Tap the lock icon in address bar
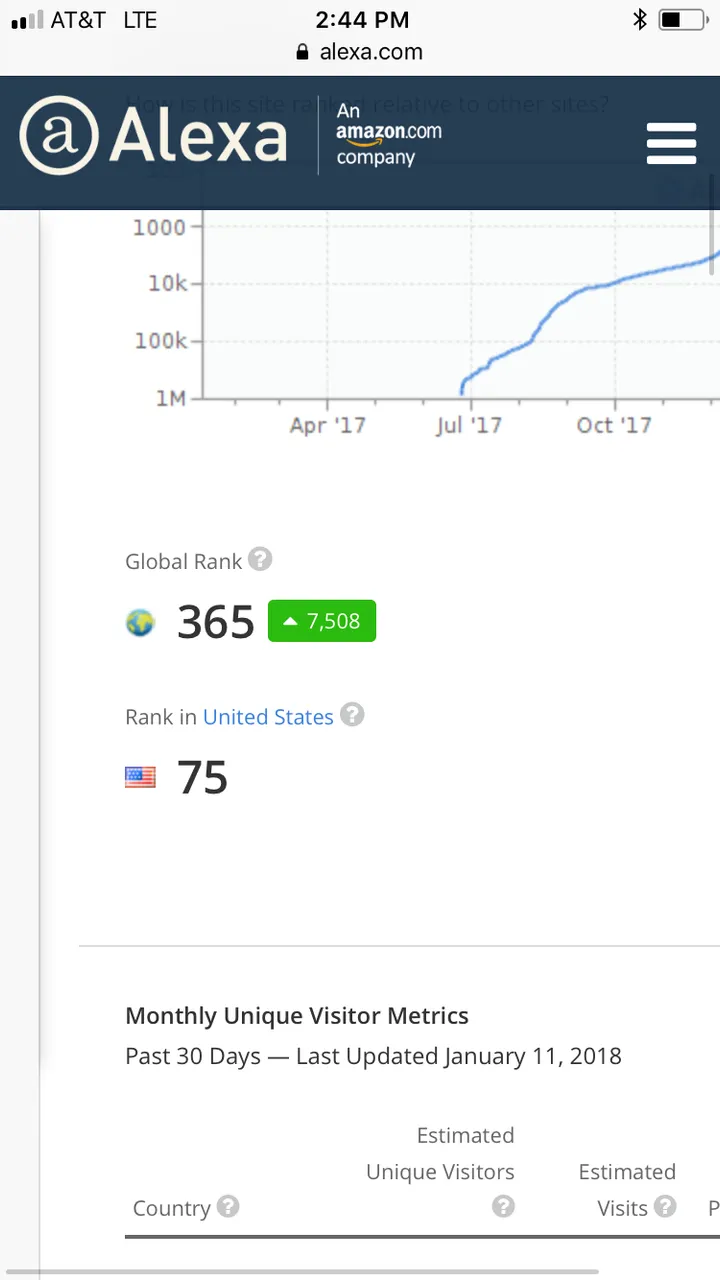 303,53
